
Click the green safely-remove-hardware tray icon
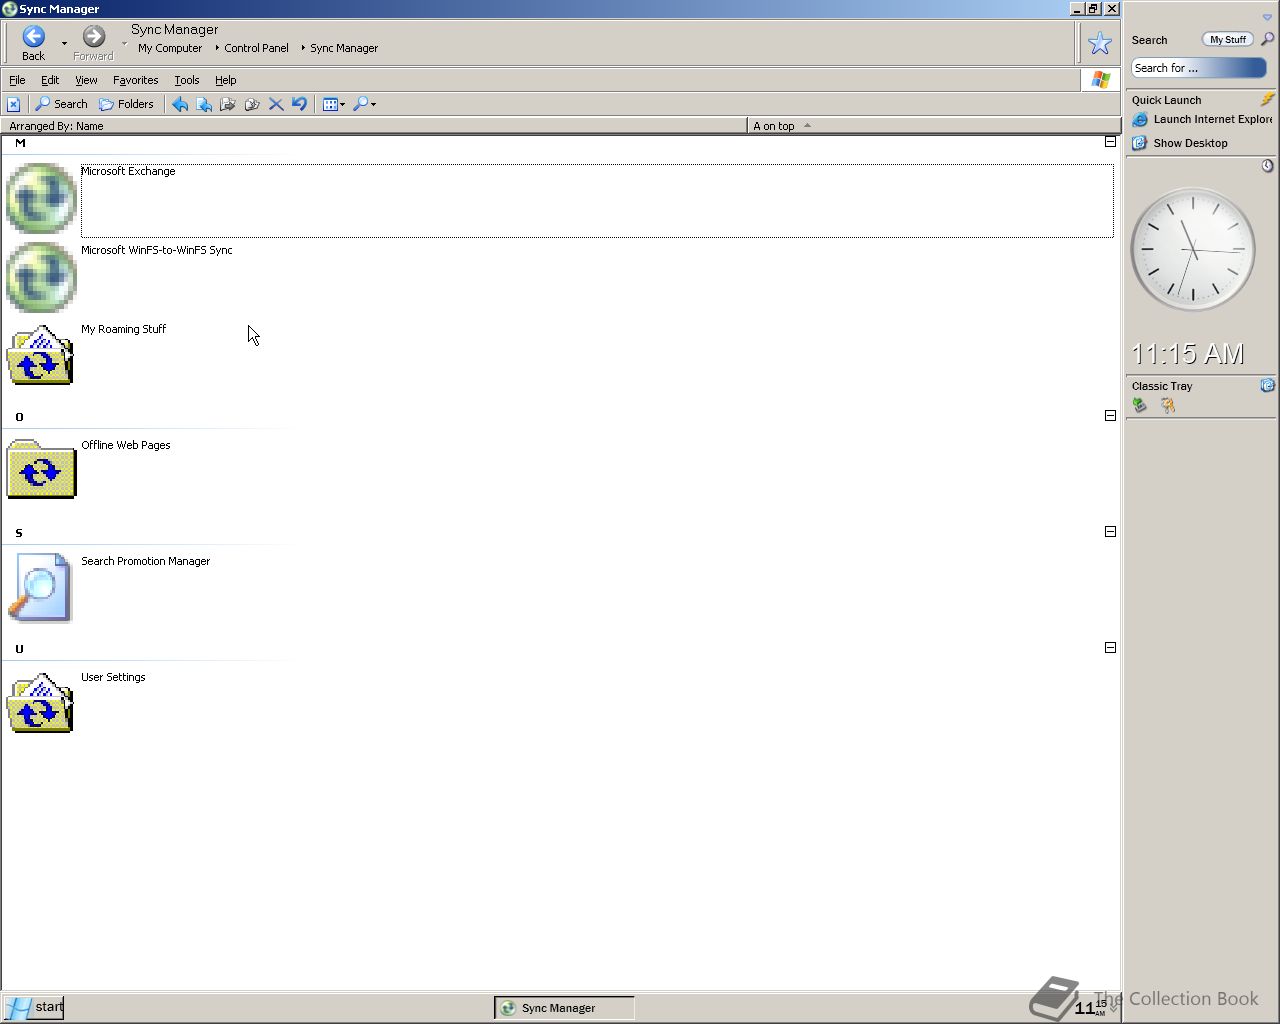(1139, 405)
